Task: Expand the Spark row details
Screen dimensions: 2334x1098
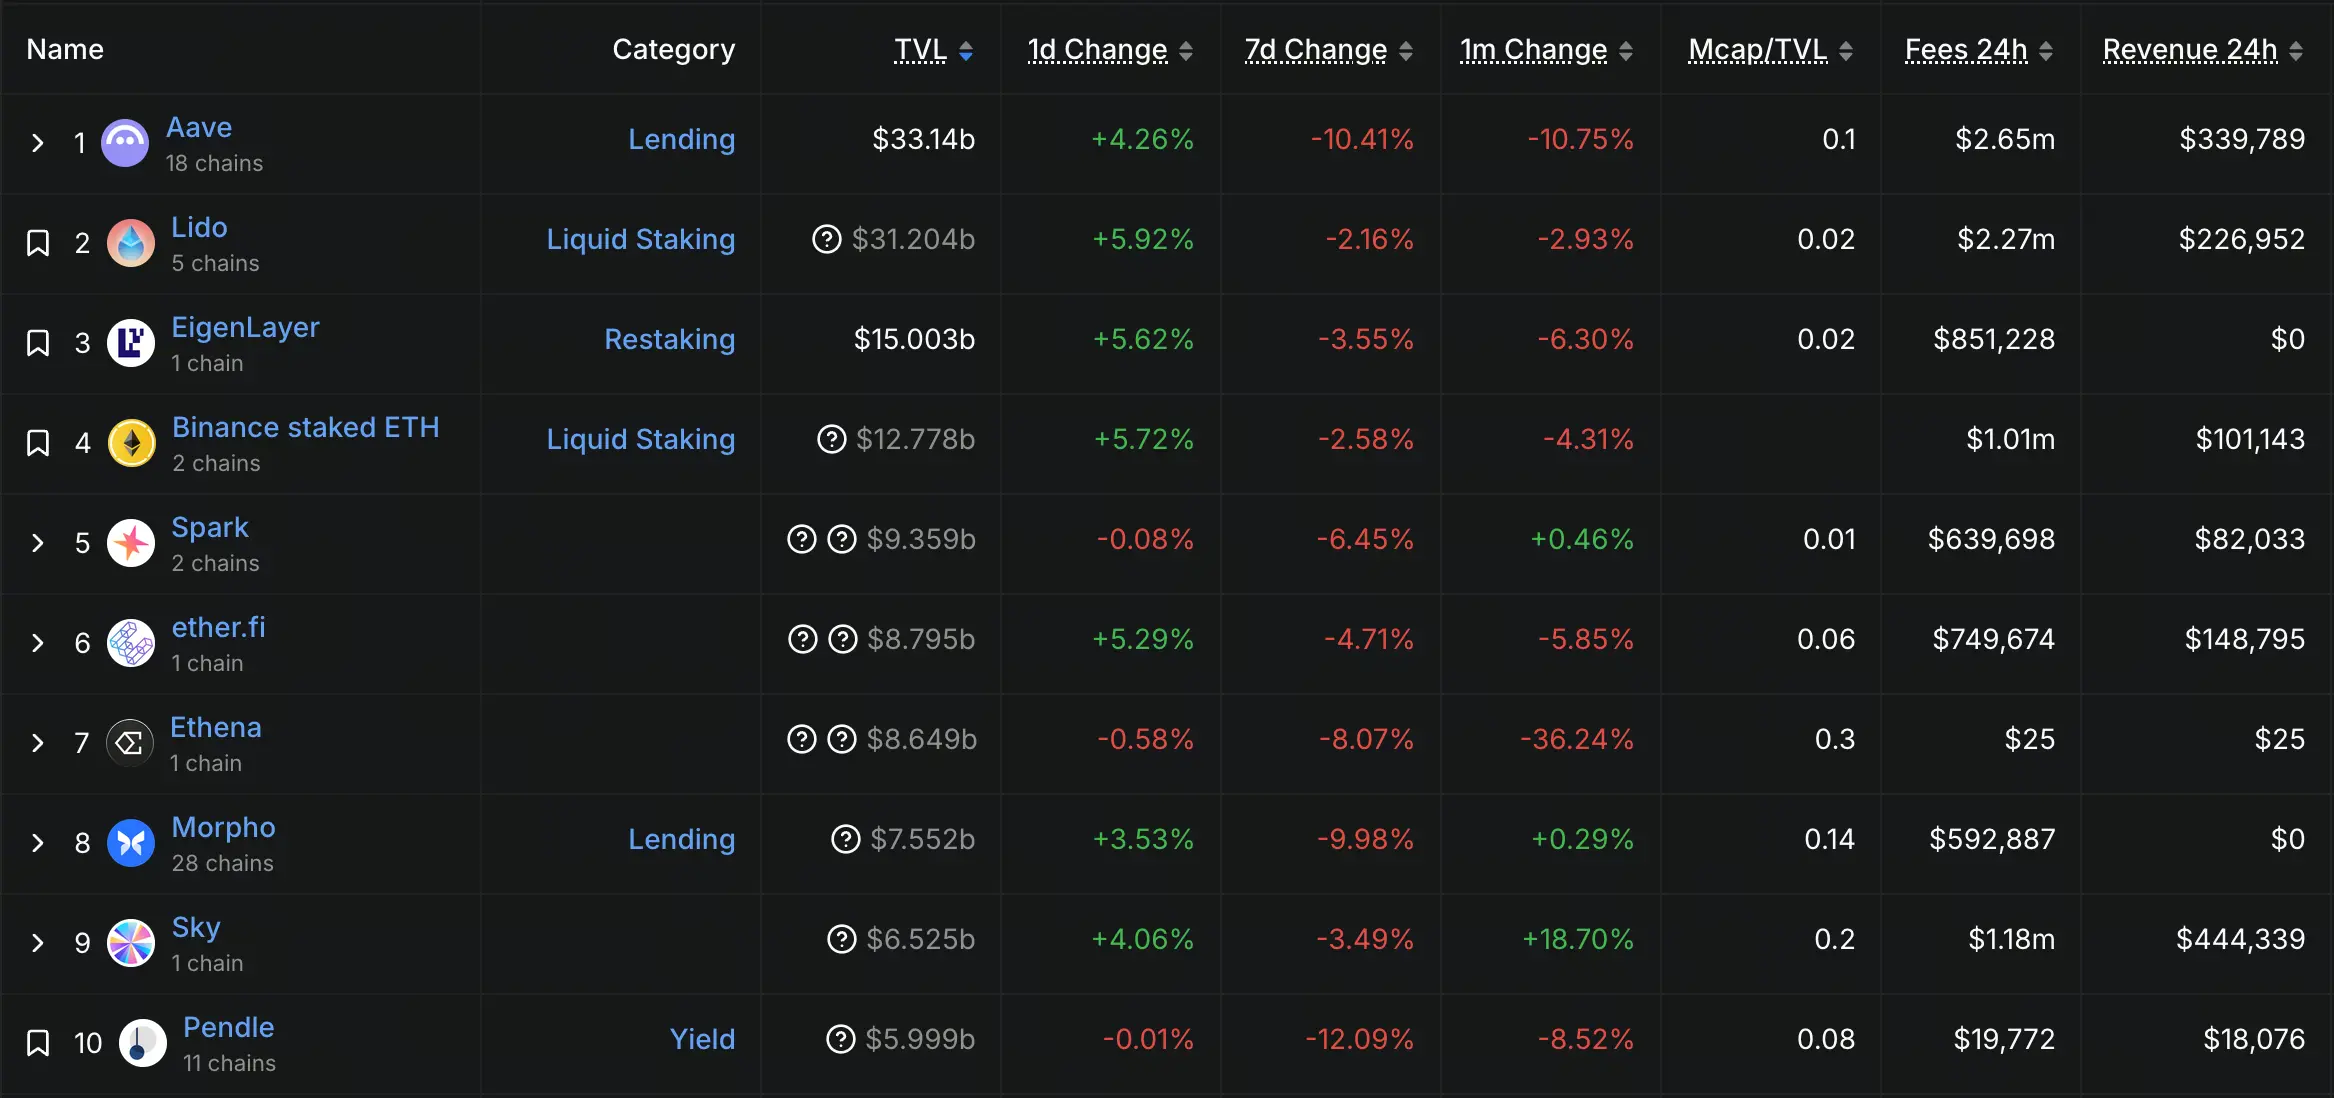Action: [x=38, y=543]
